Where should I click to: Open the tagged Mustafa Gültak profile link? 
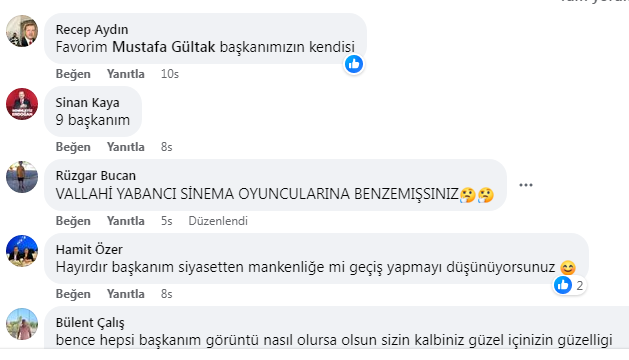(164, 47)
